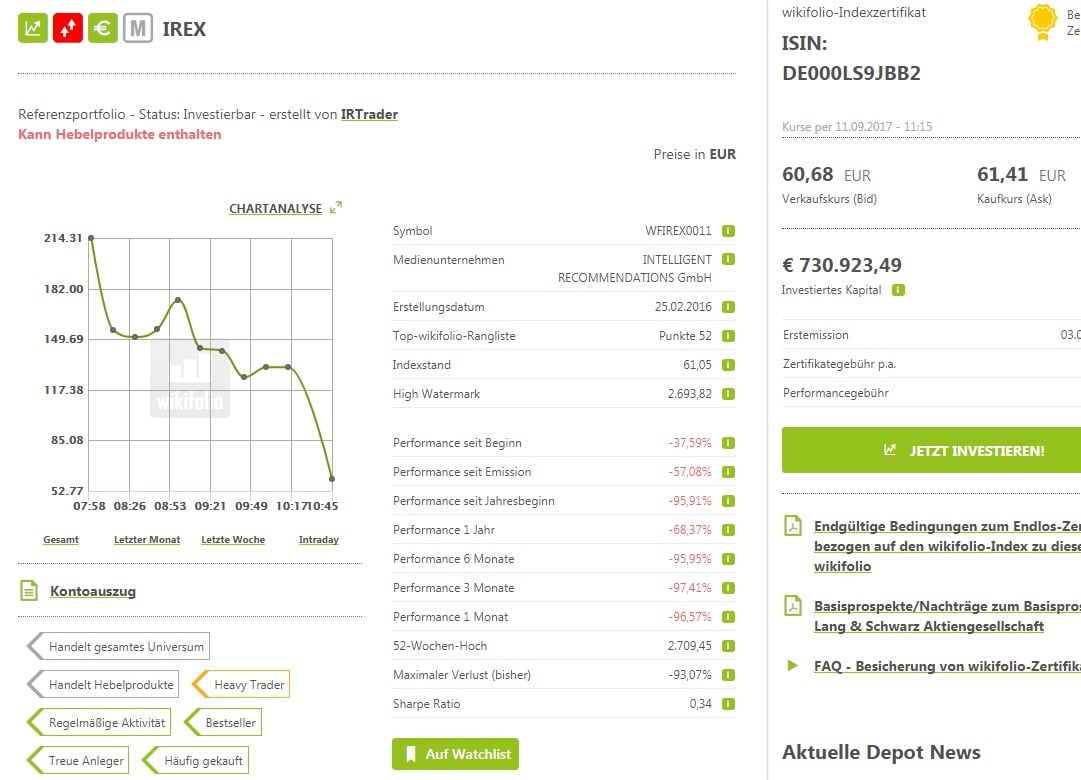Switch chart to Gesamt timeframe
Image resolution: width=1081 pixels, height=780 pixels.
tap(61, 540)
